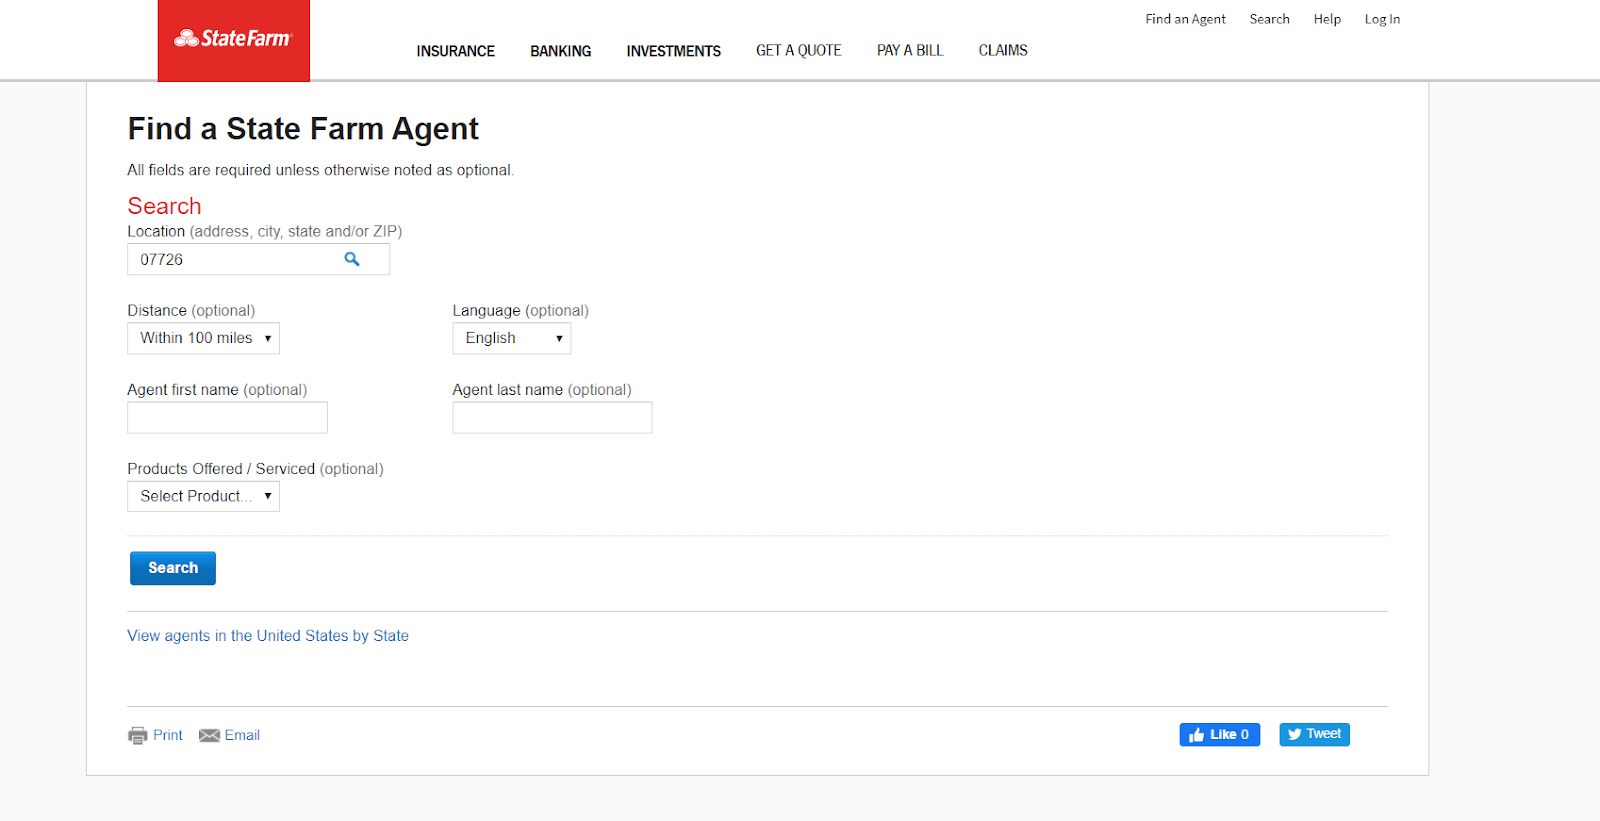This screenshot has width=1600, height=821.
Task: Click the Print text link
Action: (168, 735)
